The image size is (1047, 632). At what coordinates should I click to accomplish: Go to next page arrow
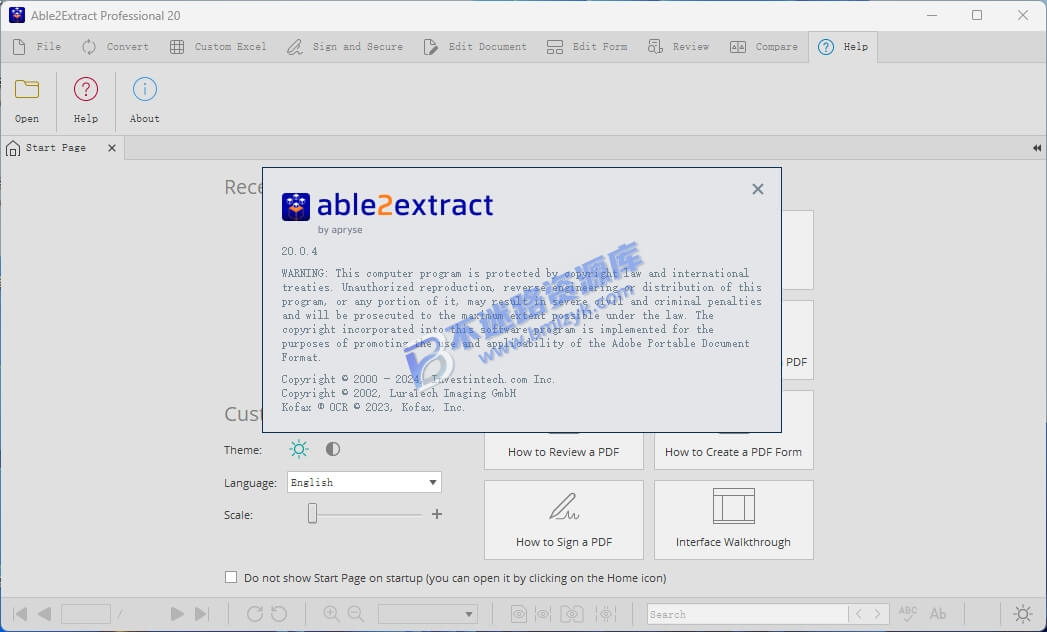pos(177,614)
